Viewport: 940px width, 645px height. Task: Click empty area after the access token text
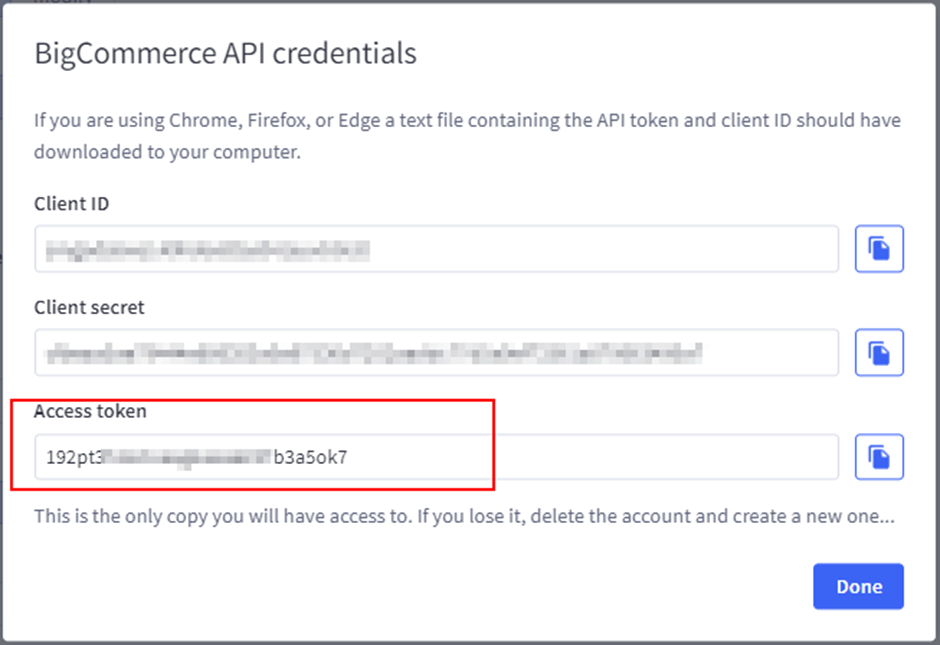600,458
